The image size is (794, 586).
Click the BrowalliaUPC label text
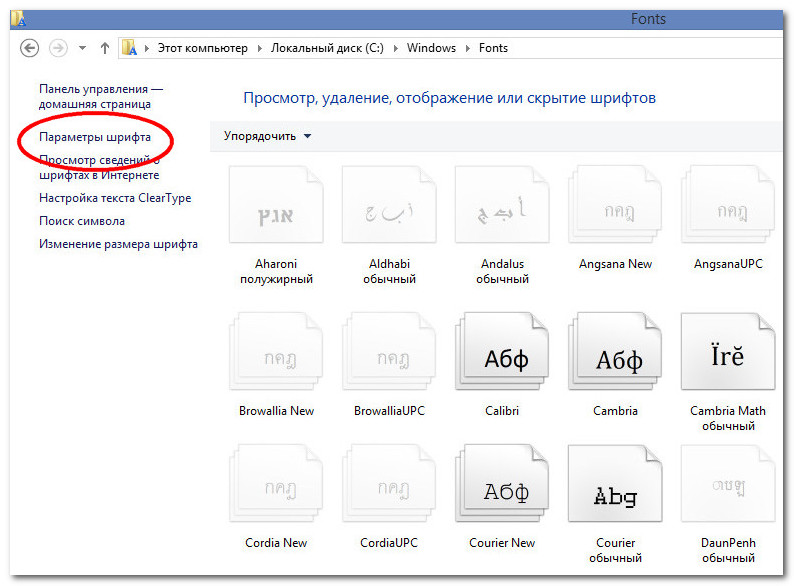point(389,411)
